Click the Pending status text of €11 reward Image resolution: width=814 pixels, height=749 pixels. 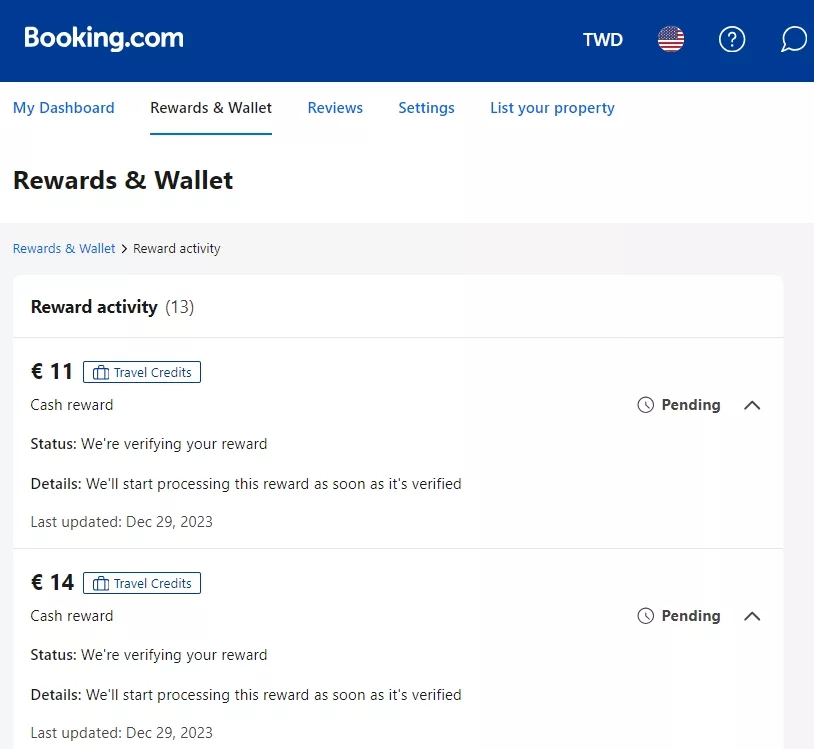pyautogui.click(x=691, y=405)
